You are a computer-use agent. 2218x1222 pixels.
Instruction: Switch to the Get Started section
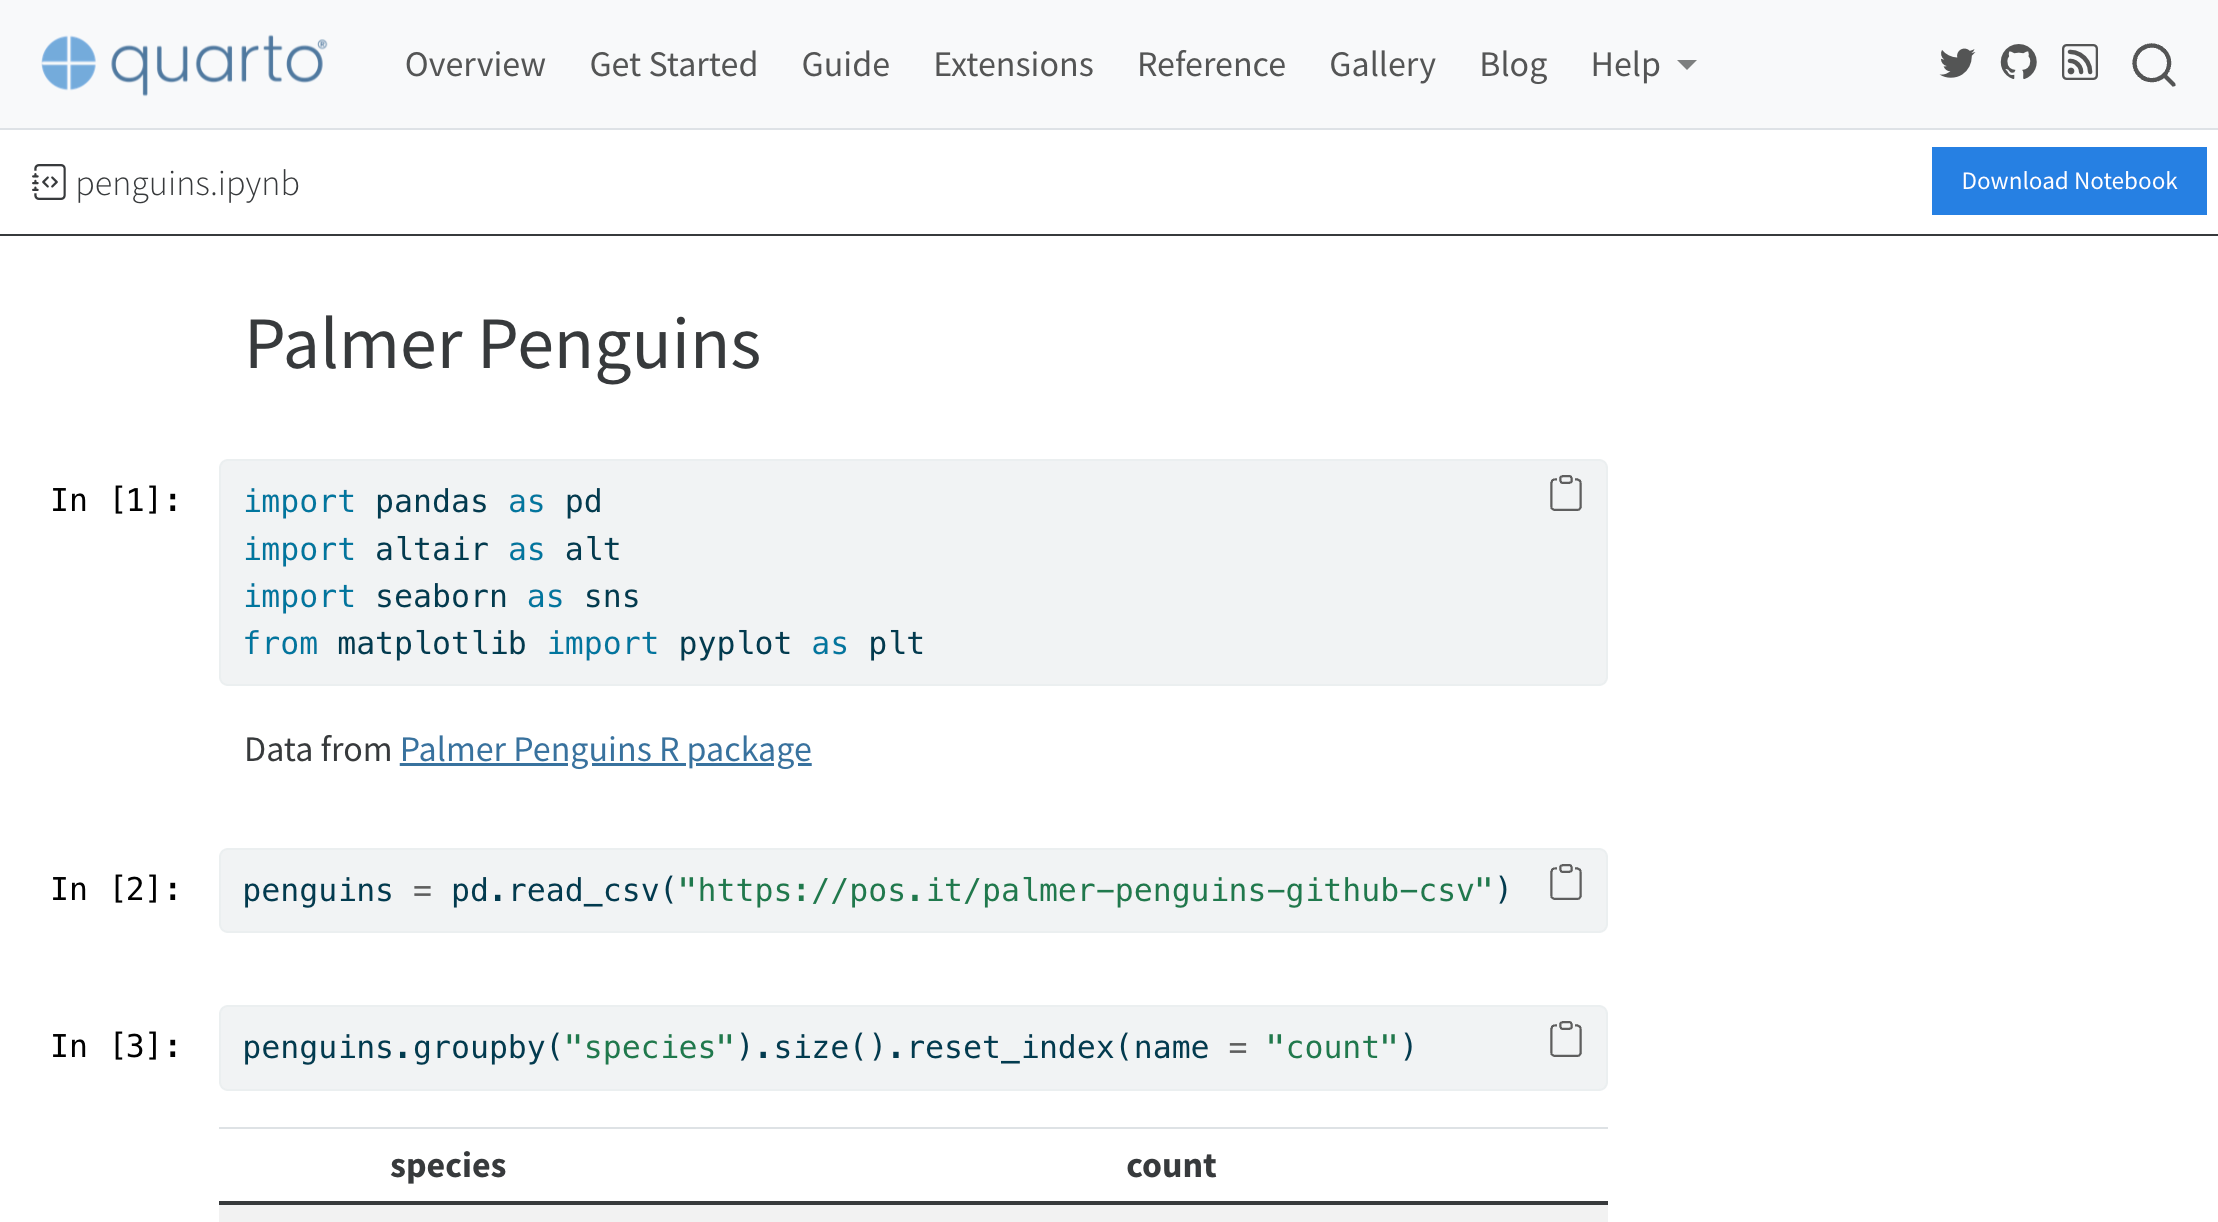(x=673, y=64)
